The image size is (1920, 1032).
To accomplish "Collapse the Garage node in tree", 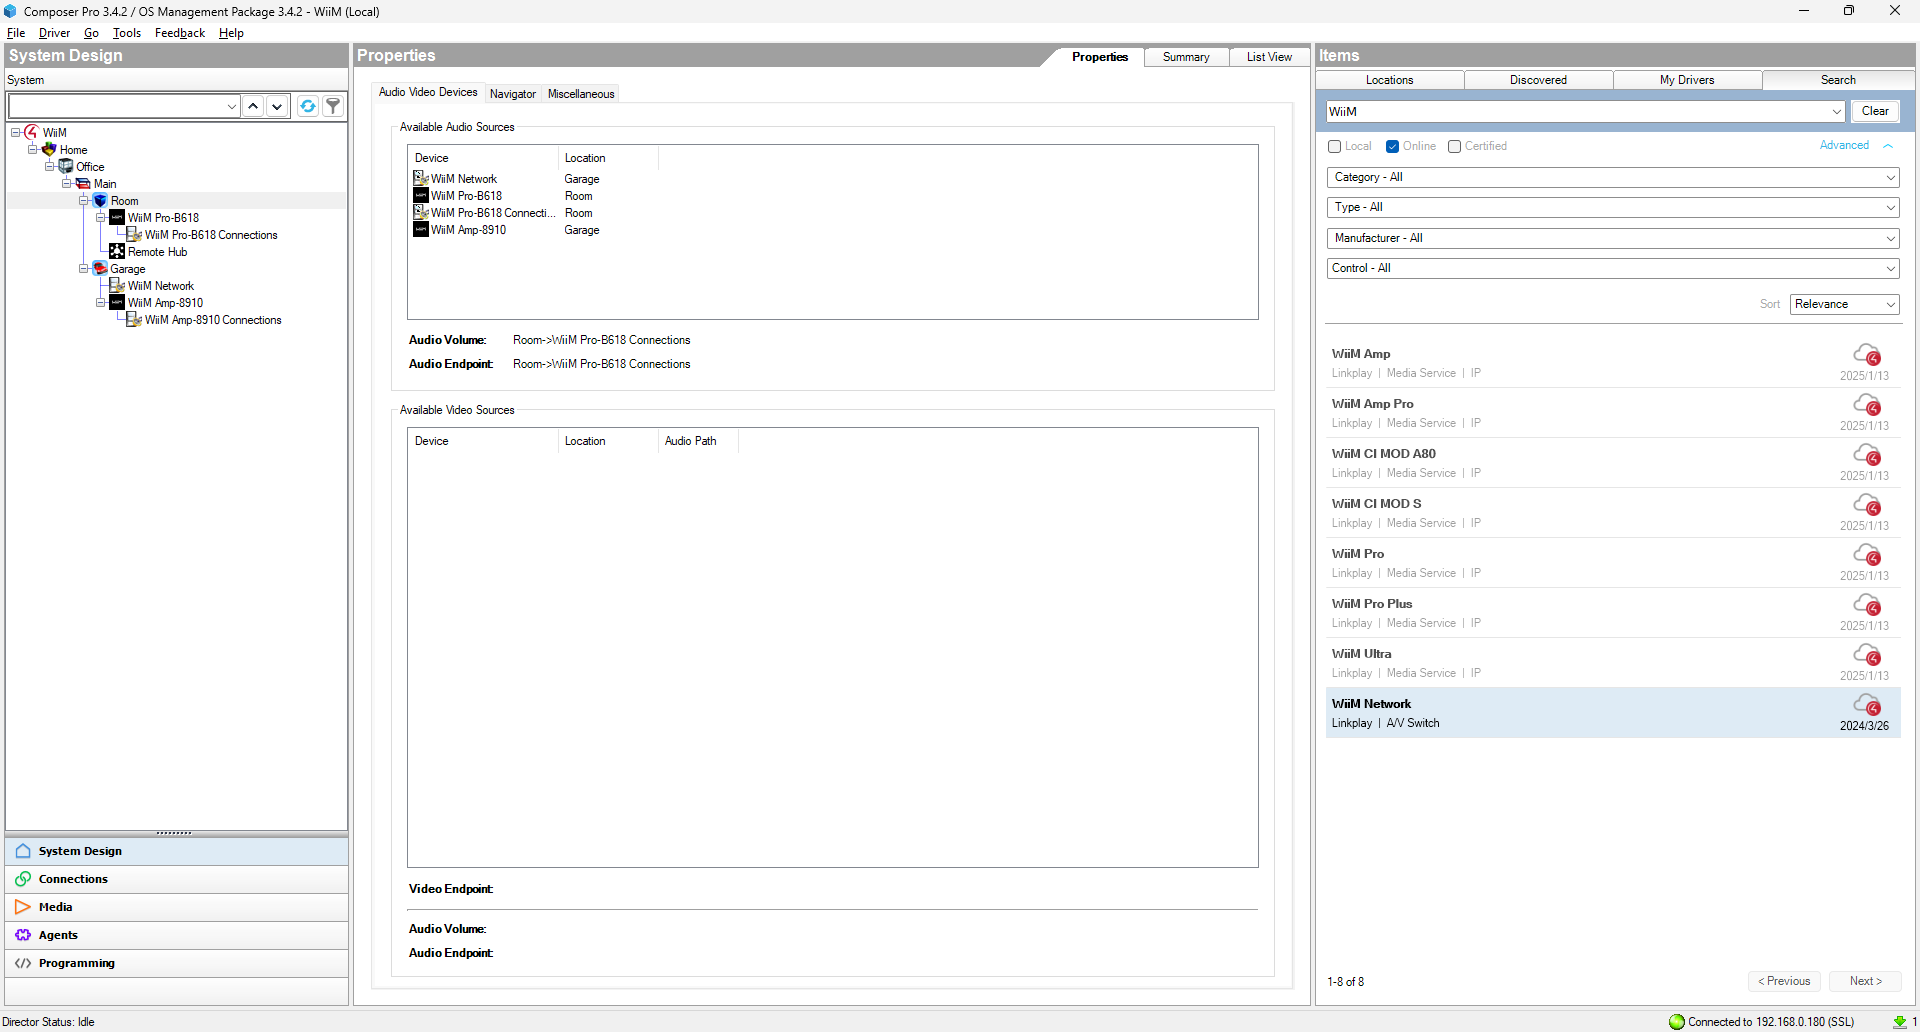I will [84, 268].
